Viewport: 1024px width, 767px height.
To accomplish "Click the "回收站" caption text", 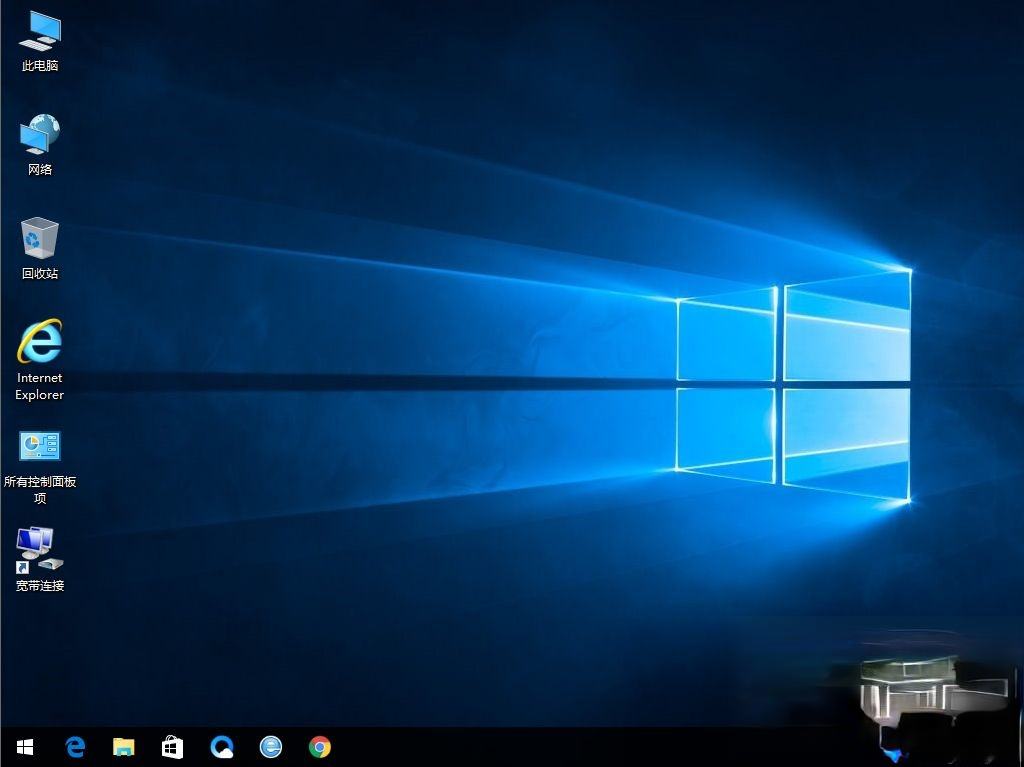I will (x=40, y=274).
